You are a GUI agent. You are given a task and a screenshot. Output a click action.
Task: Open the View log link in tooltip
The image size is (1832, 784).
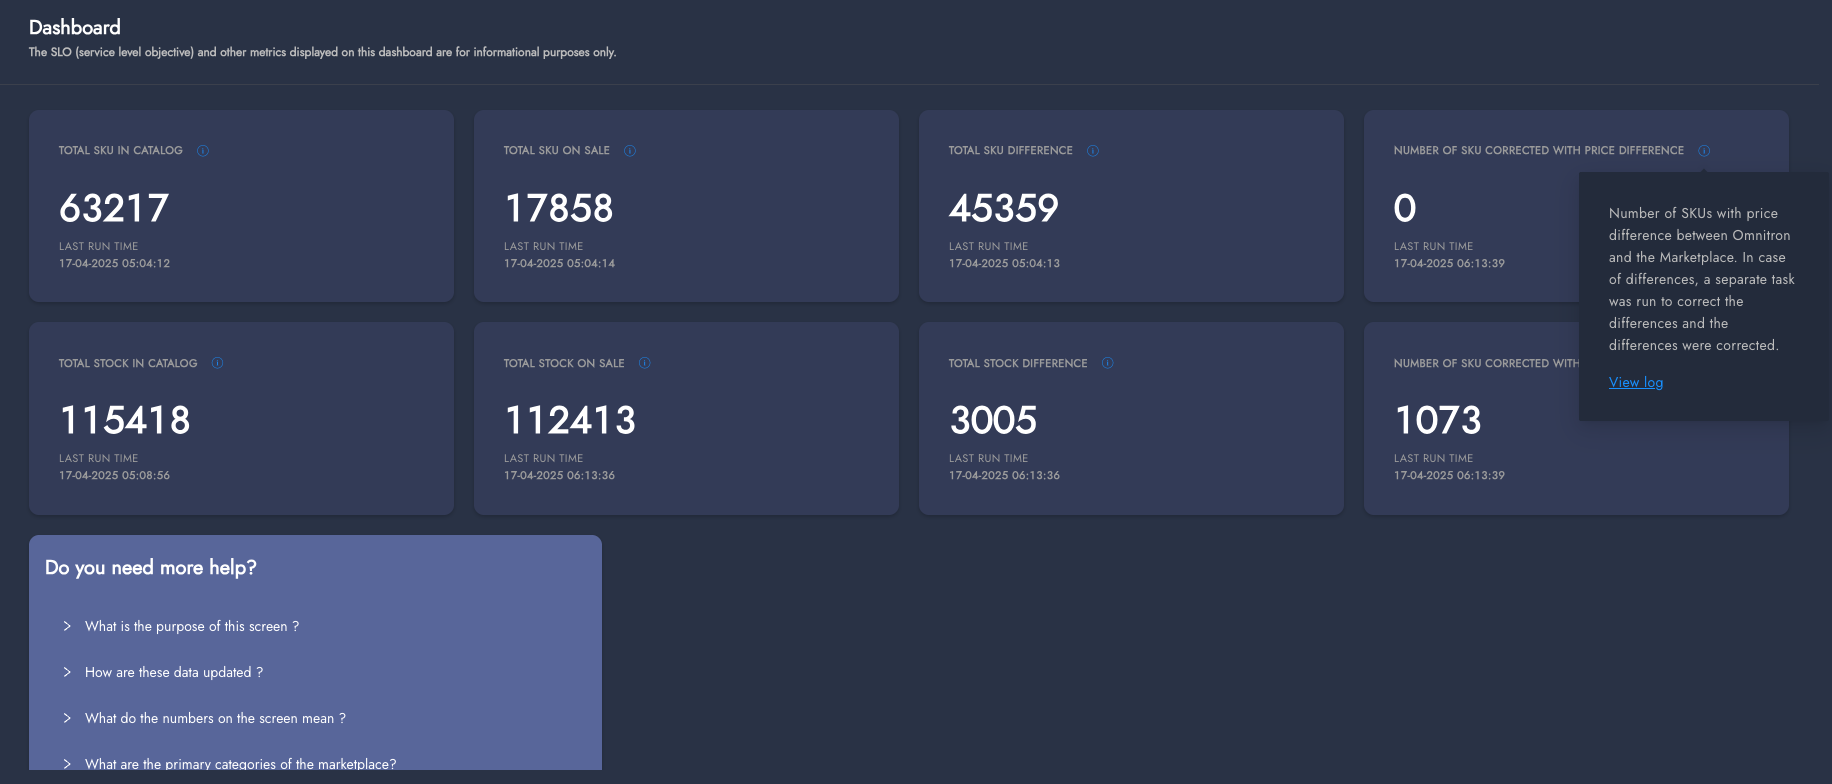1636,382
